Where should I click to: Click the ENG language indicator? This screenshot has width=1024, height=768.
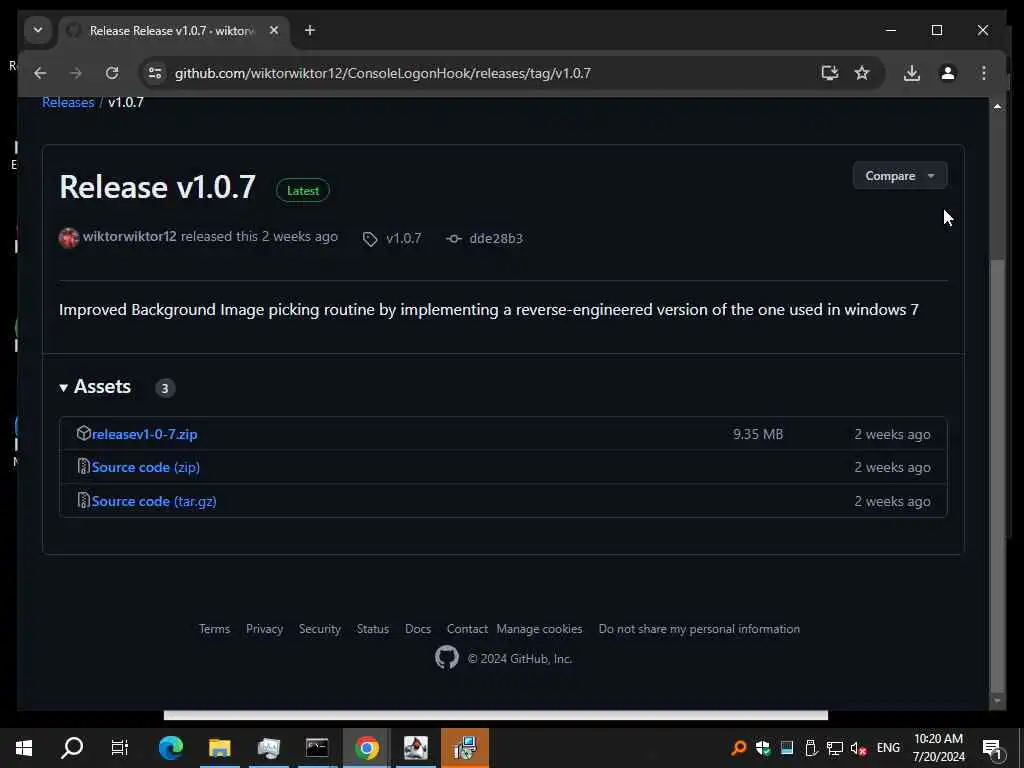coord(888,748)
